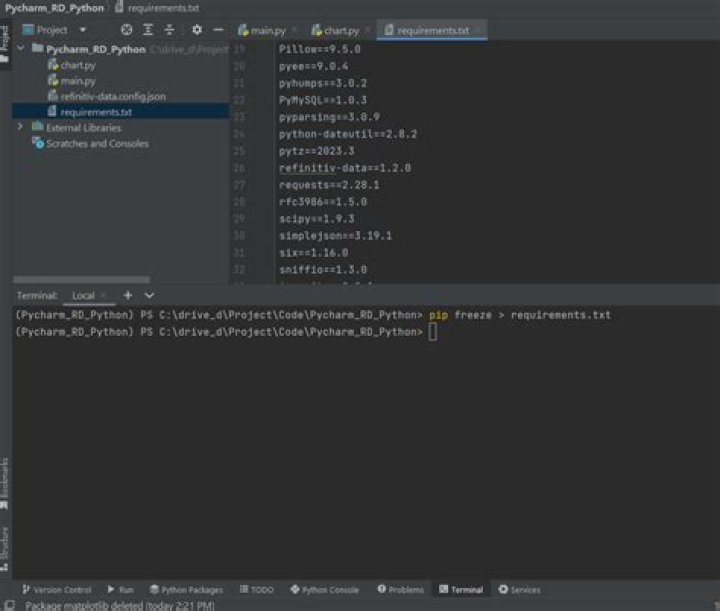Open the Version Control tool window
720x611 pixels.
pyautogui.click(x=56, y=590)
